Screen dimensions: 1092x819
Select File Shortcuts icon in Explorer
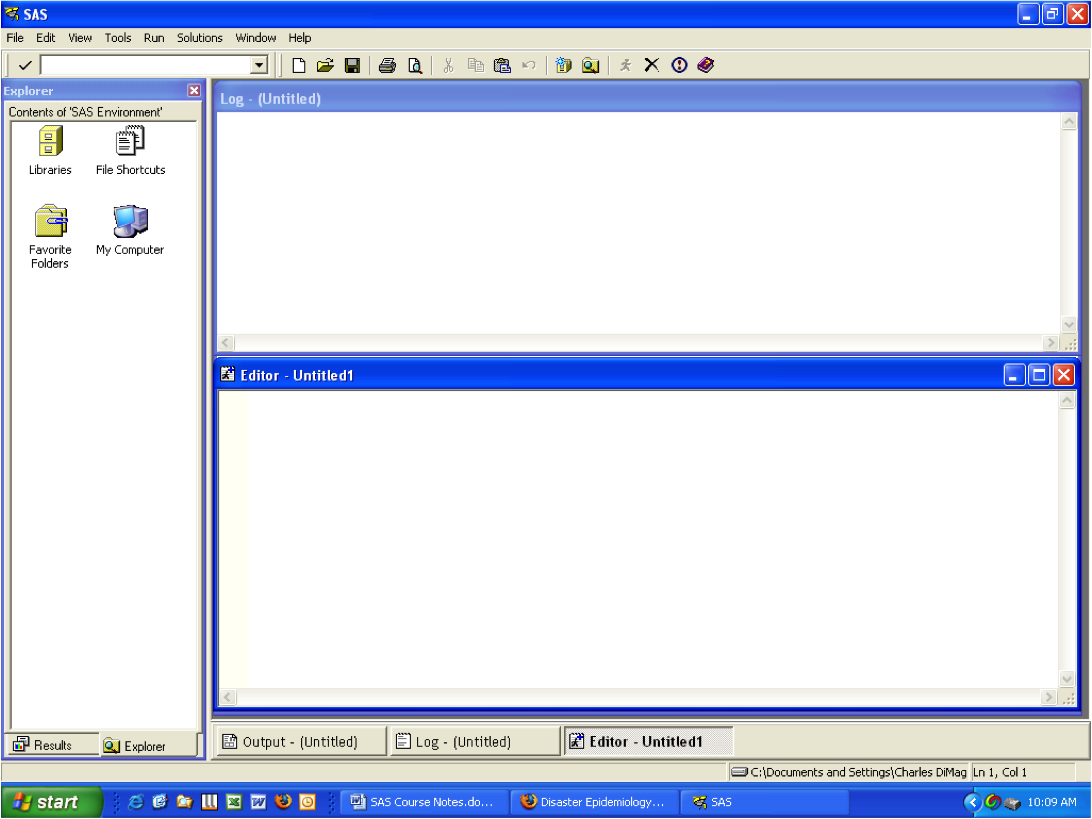click(x=130, y=150)
